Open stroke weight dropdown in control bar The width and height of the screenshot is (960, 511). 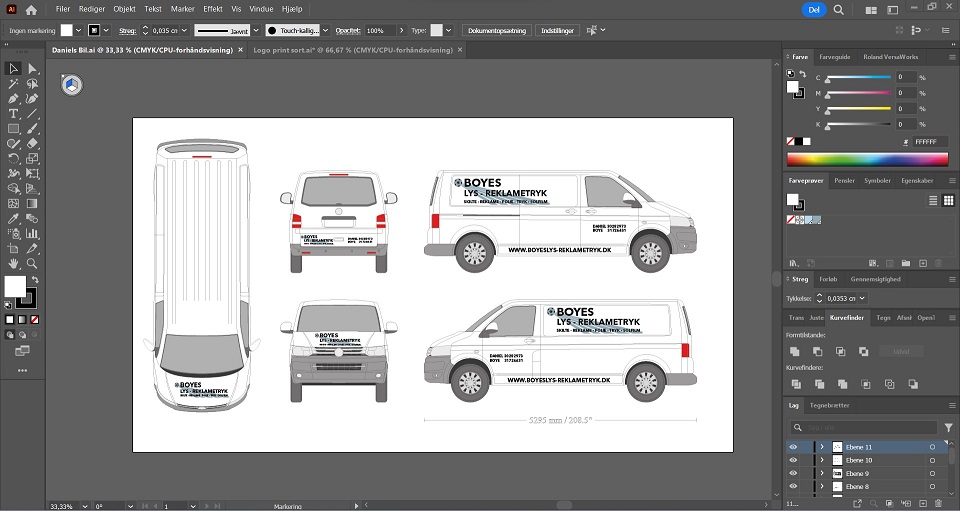pos(184,31)
